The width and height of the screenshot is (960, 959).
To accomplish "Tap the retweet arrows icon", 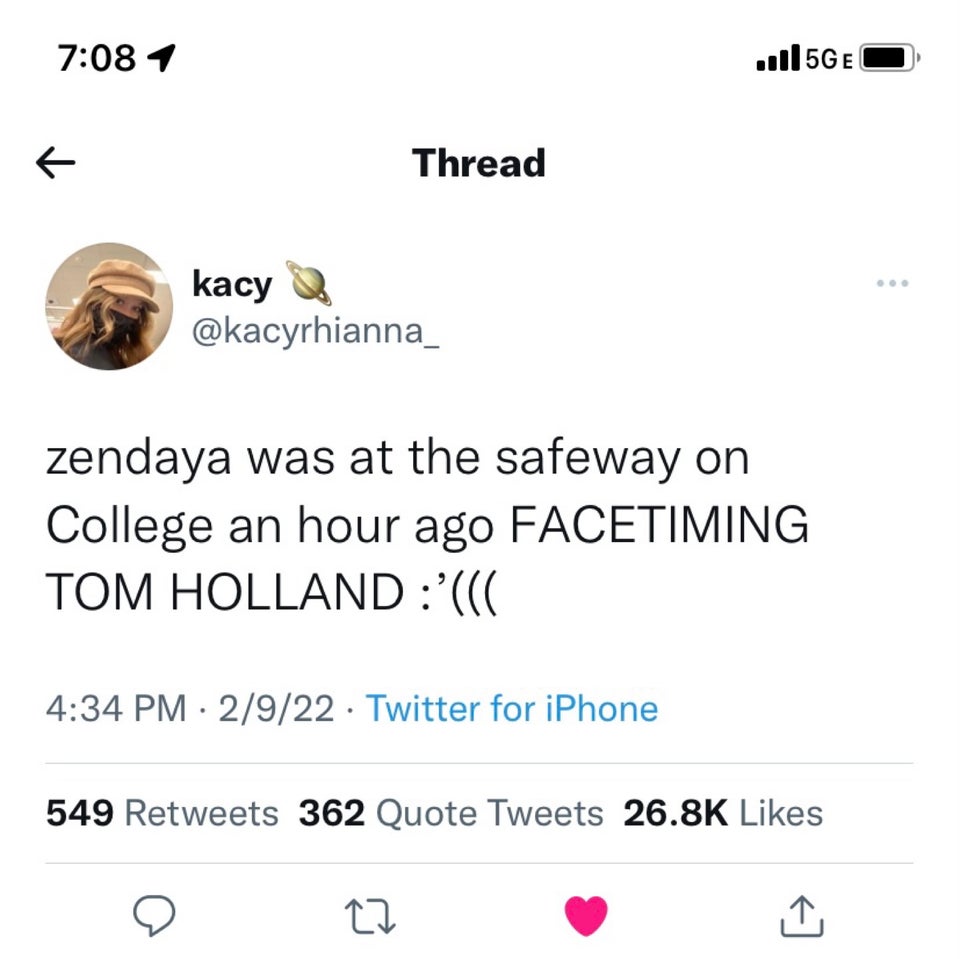I will click(x=370, y=916).
